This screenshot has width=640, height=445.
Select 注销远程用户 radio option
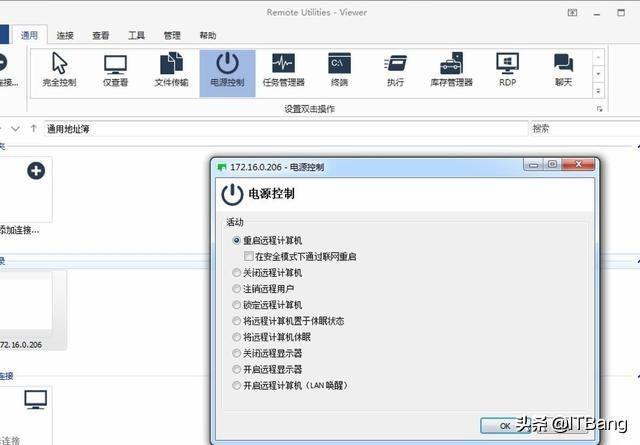click(236, 289)
